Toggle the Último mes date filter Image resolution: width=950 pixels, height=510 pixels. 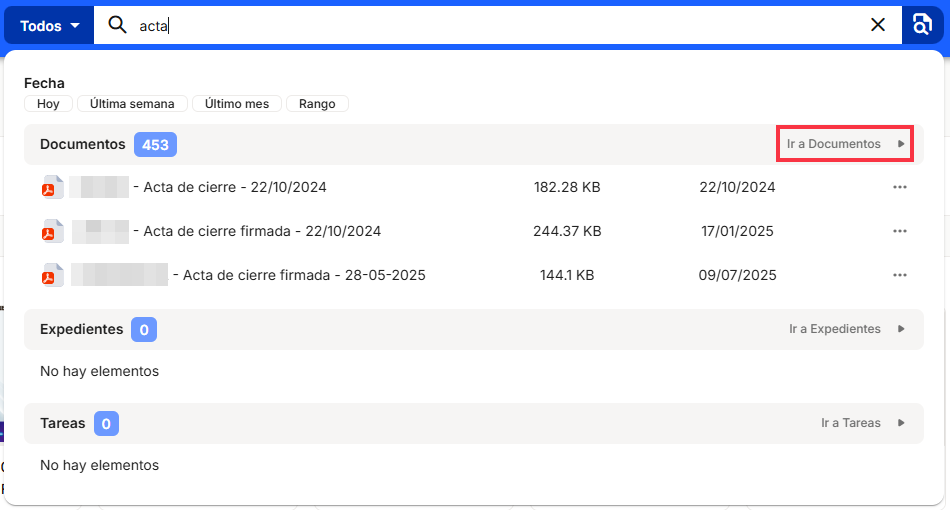click(237, 104)
